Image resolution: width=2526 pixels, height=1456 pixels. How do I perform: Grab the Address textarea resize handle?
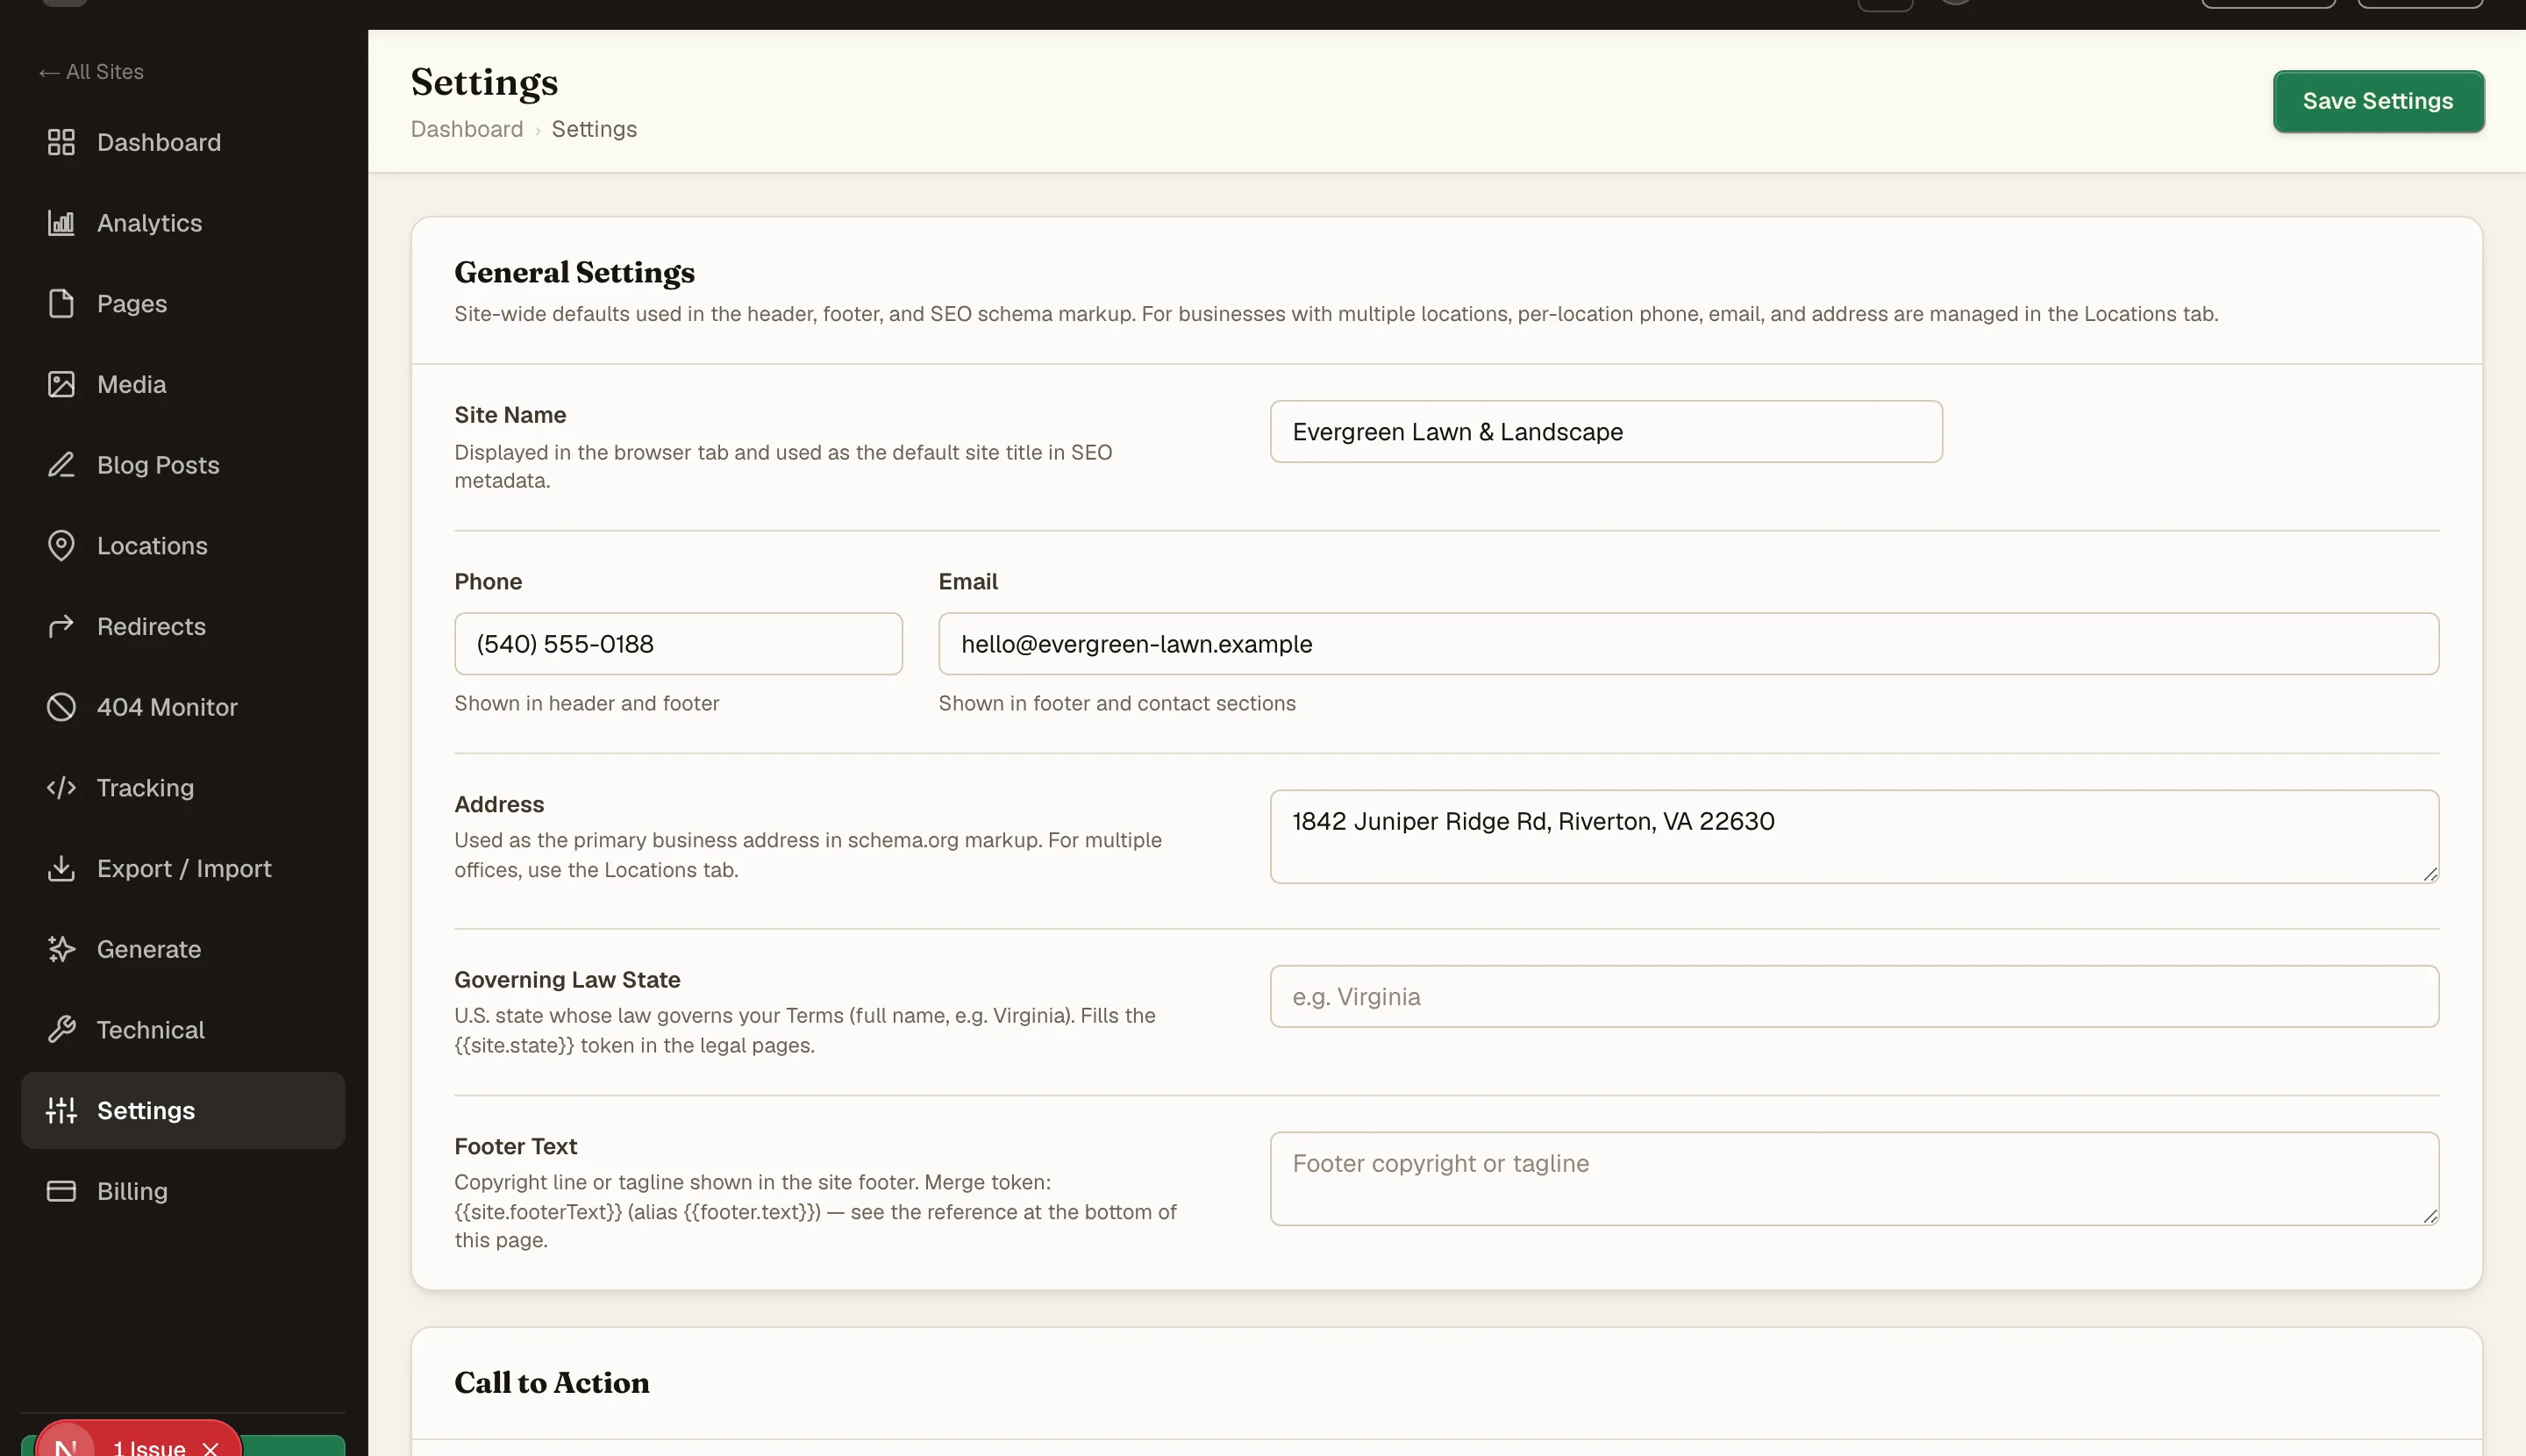point(2430,874)
